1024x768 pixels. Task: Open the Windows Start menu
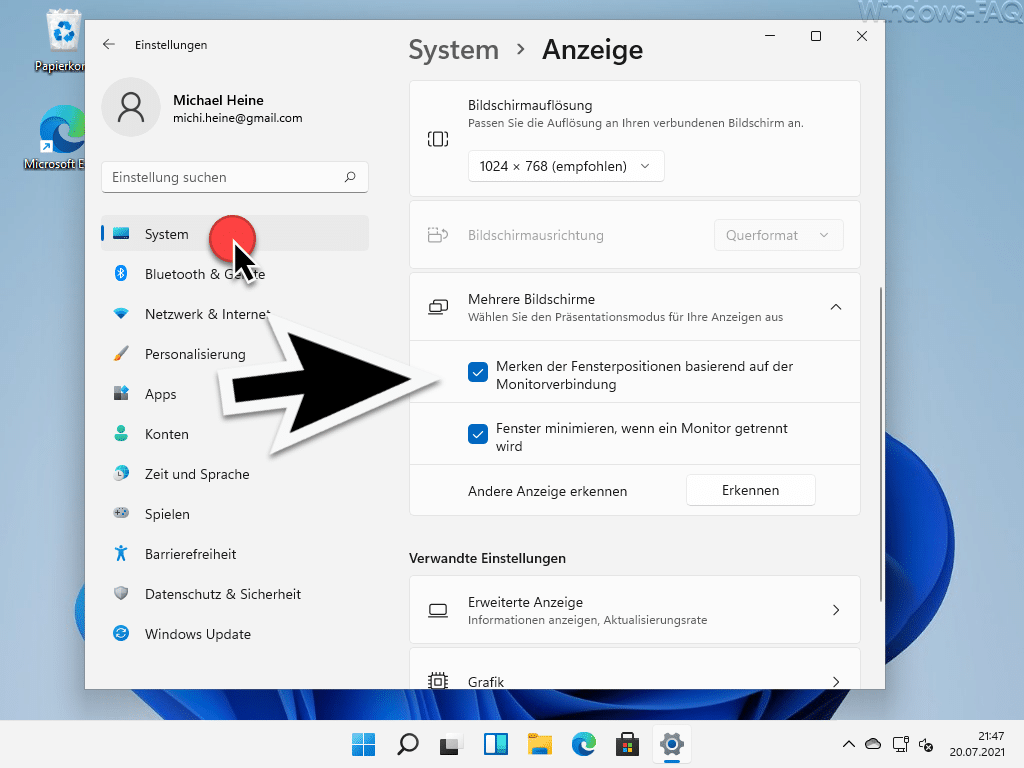(363, 744)
